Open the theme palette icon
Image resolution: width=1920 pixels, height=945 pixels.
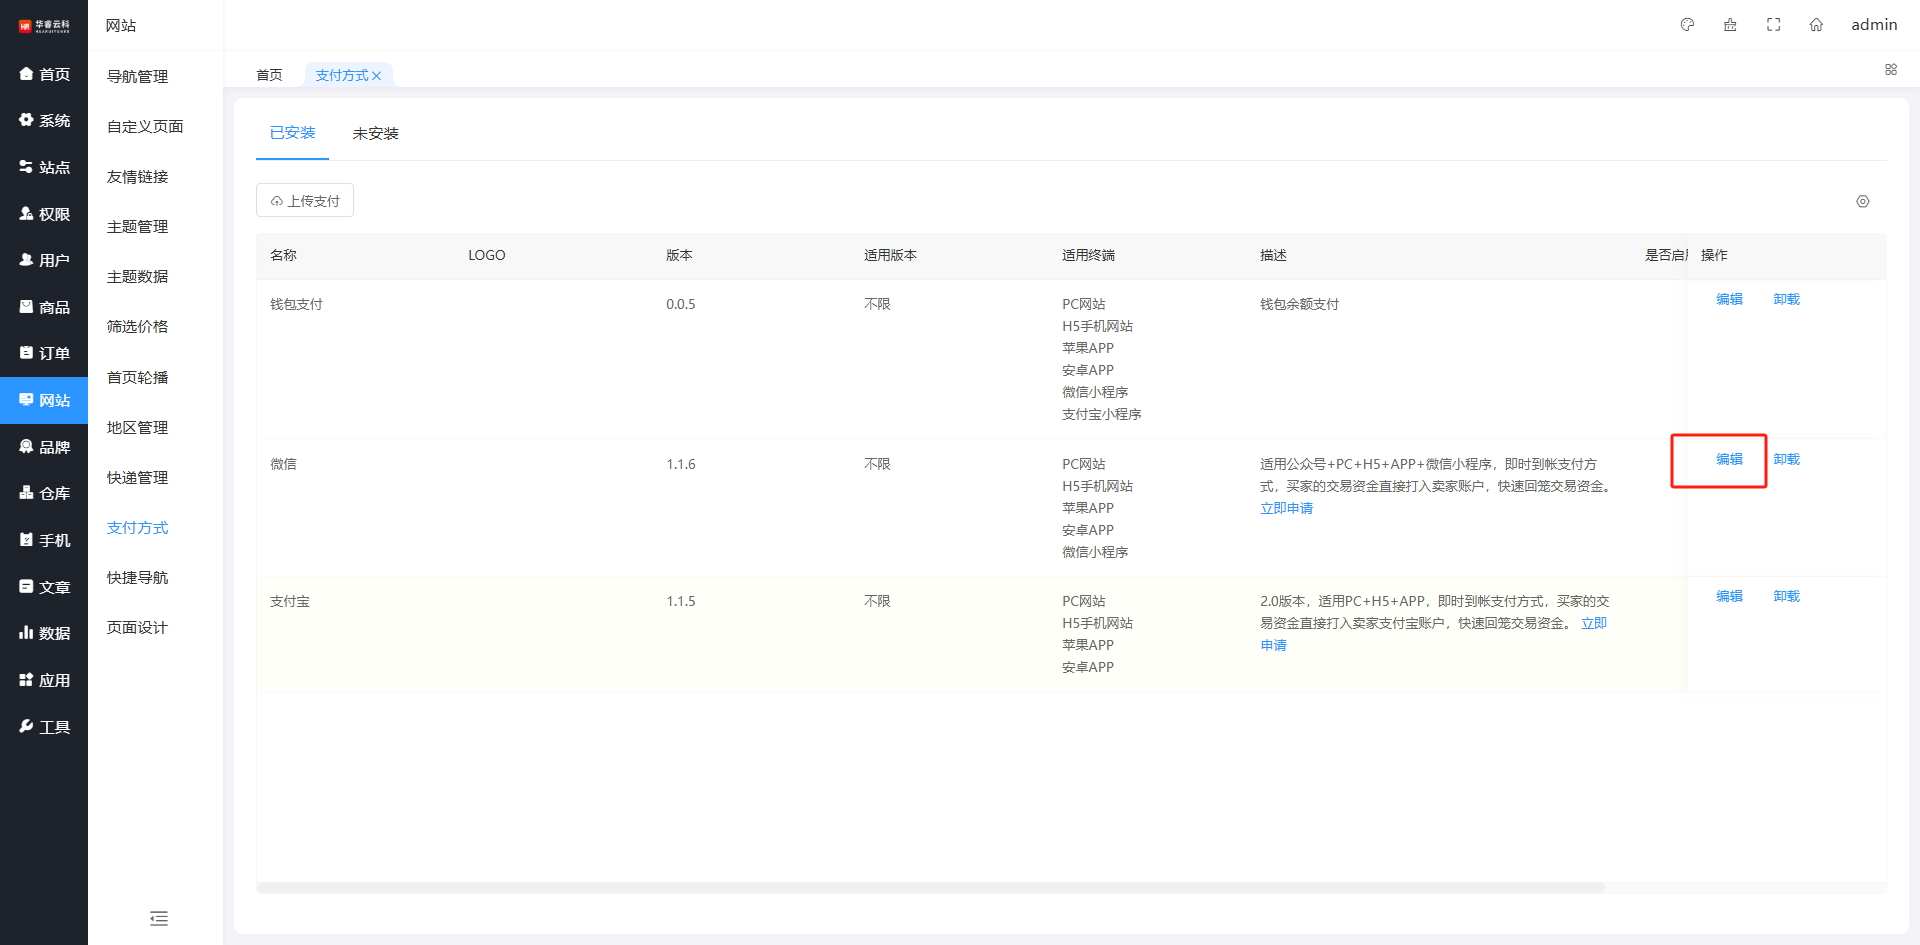tap(1687, 25)
